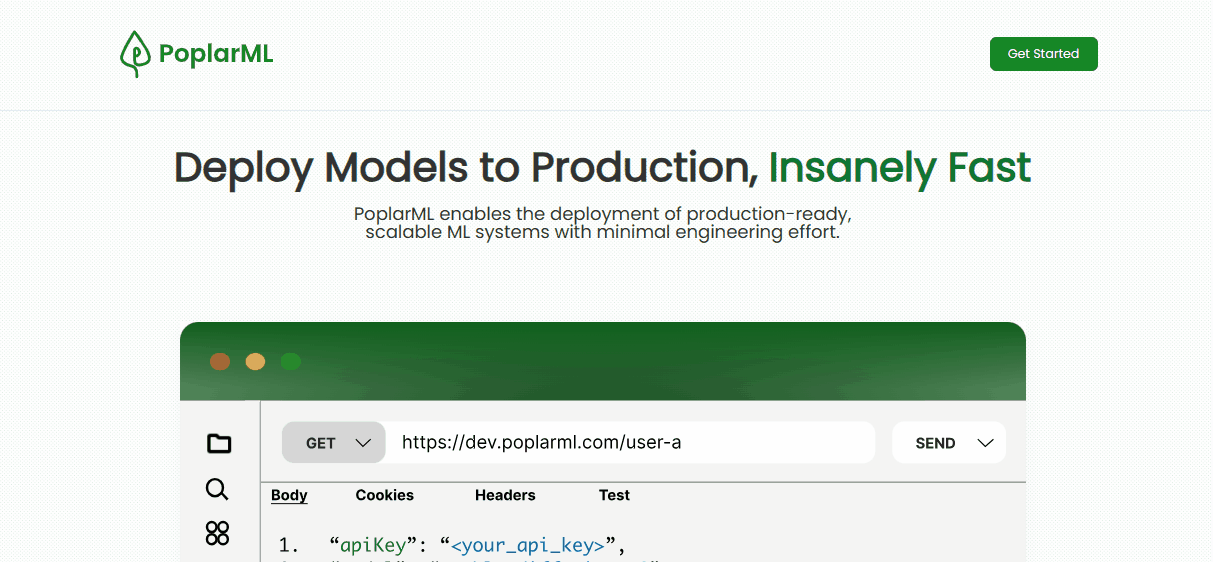Screen dimensions: 1213x562
Task: Open the folder icon in mockup sidebar
Action: [218, 443]
